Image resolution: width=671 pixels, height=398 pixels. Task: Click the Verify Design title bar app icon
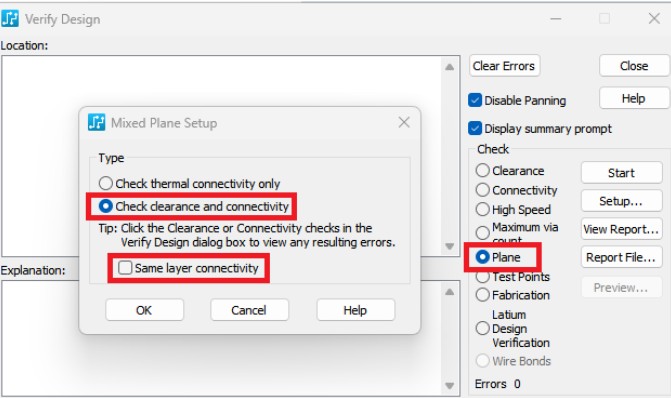click(10, 19)
